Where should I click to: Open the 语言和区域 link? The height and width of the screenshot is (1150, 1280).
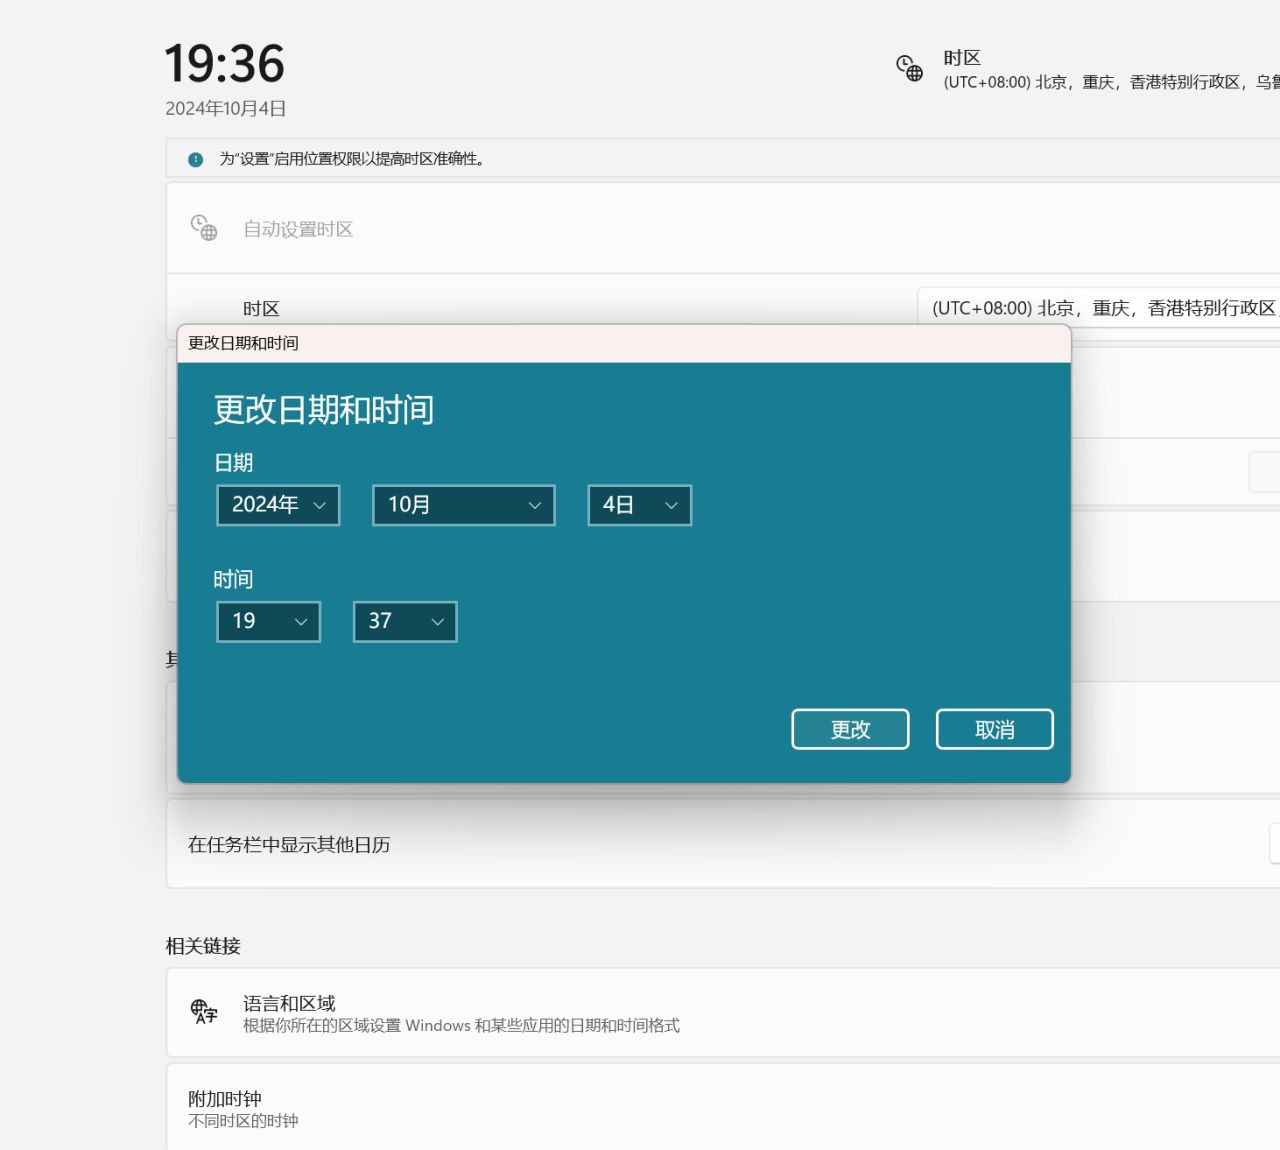tap(723, 1012)
